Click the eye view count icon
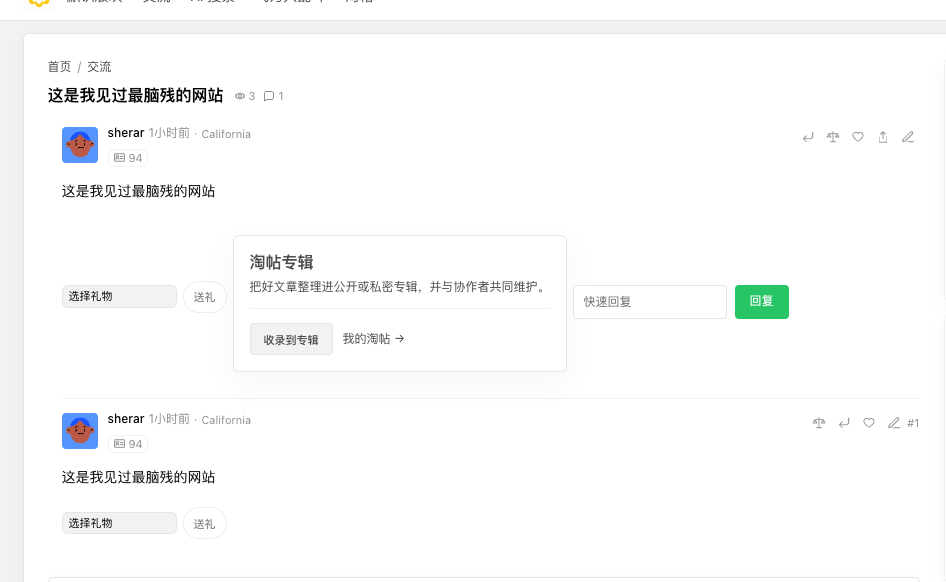 (x=240, y=96)
